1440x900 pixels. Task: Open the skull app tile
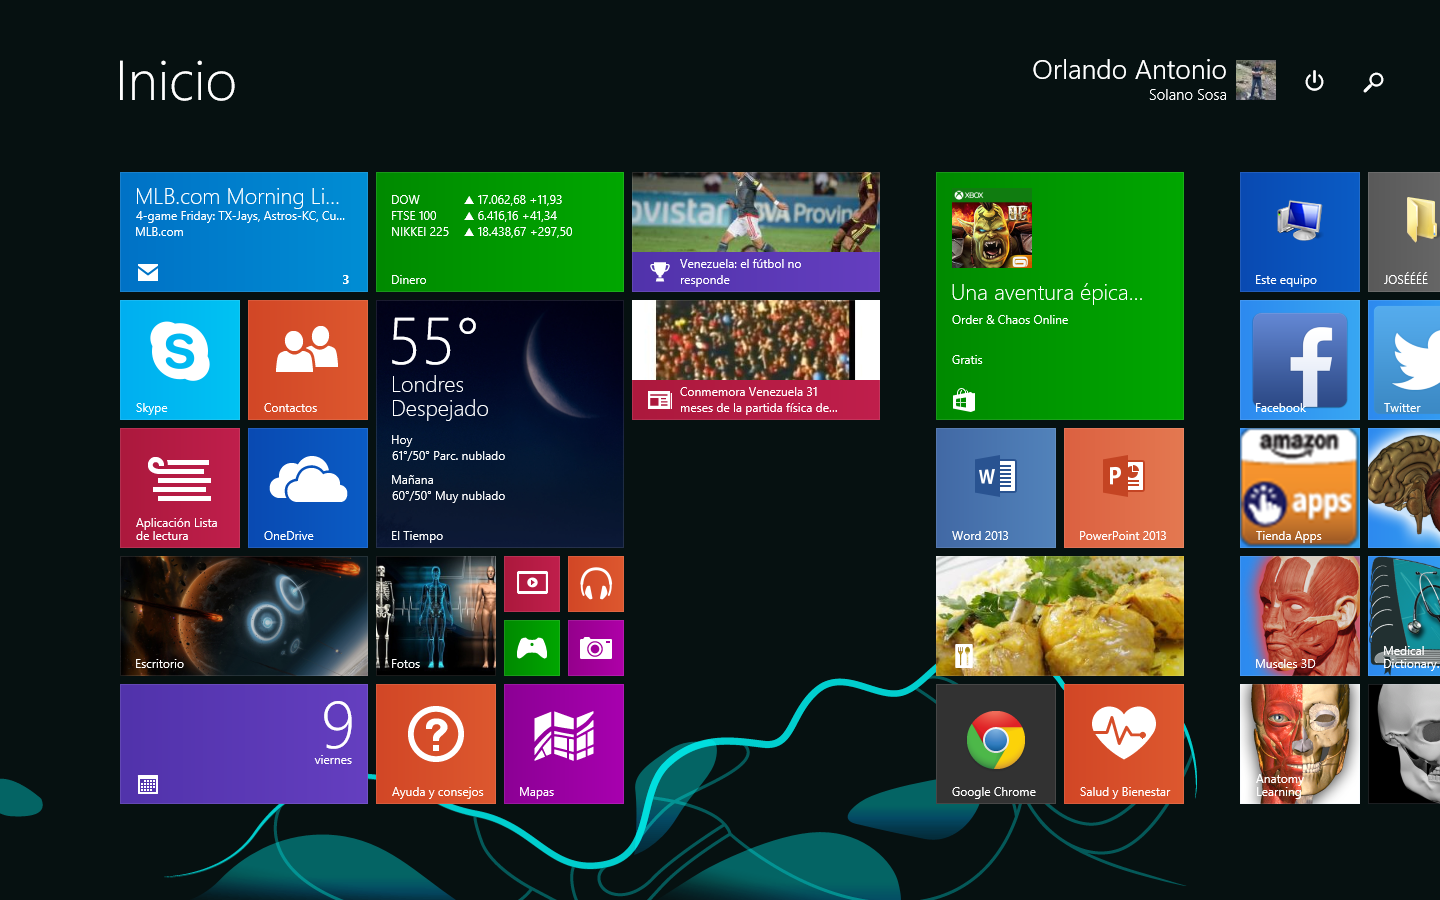click(1404, 744)
